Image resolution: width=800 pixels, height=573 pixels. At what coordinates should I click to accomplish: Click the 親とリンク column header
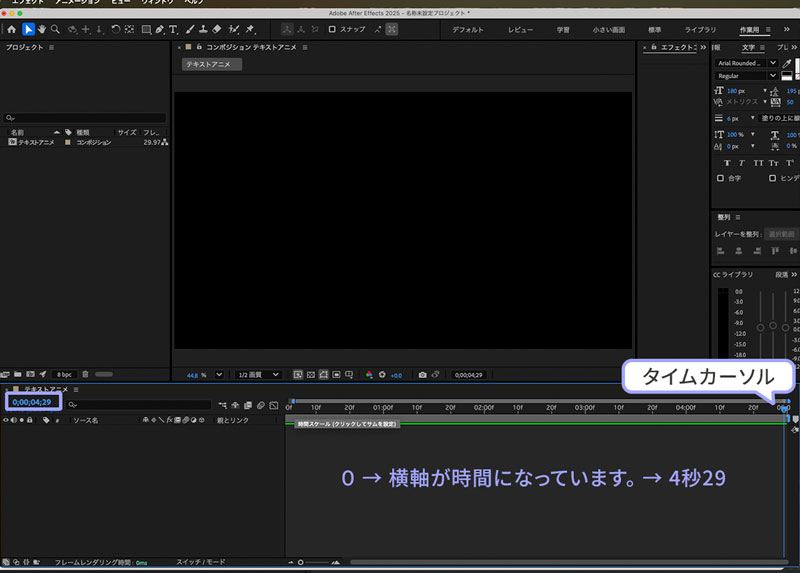click(x=233, y=420)
